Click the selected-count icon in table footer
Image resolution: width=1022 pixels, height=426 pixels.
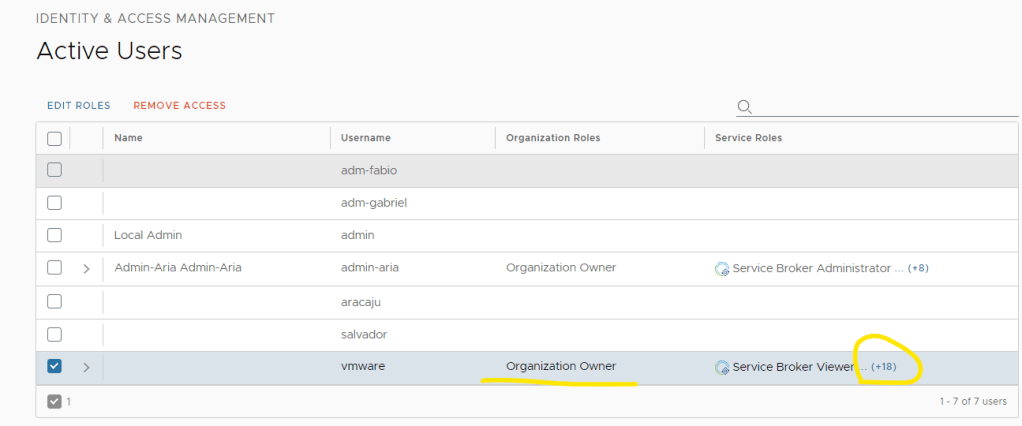[x=54, y=401]
